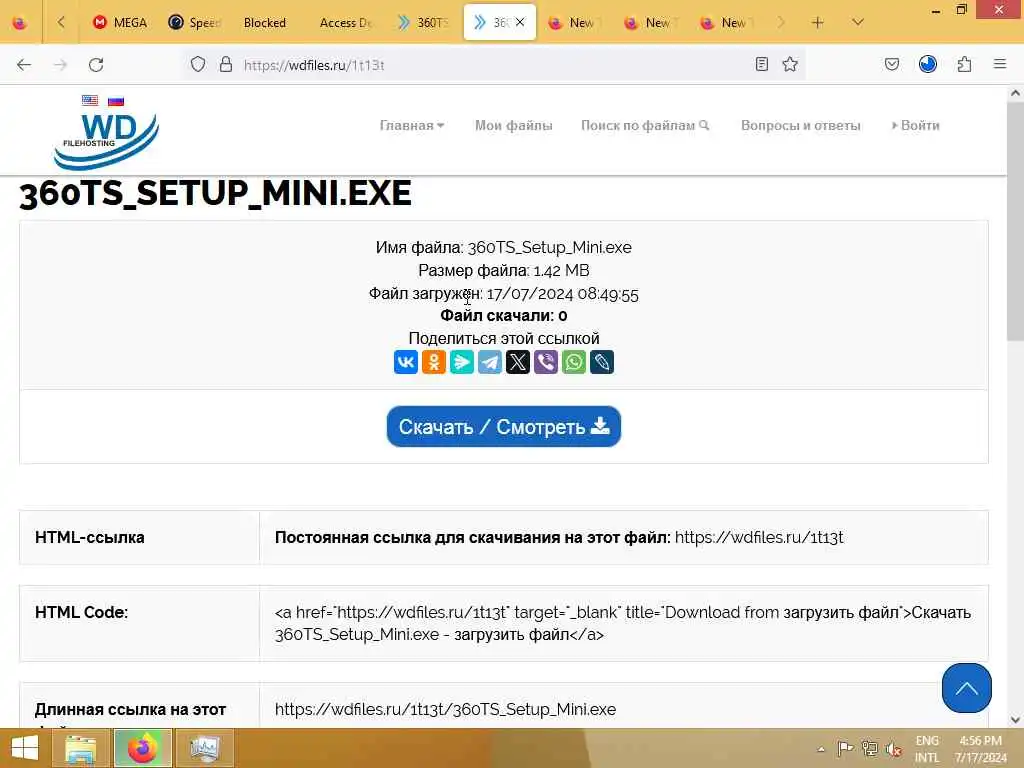Open the Windows Start button
The width and height of the screenshot is (1024, 768).
(x=25, y=748)
